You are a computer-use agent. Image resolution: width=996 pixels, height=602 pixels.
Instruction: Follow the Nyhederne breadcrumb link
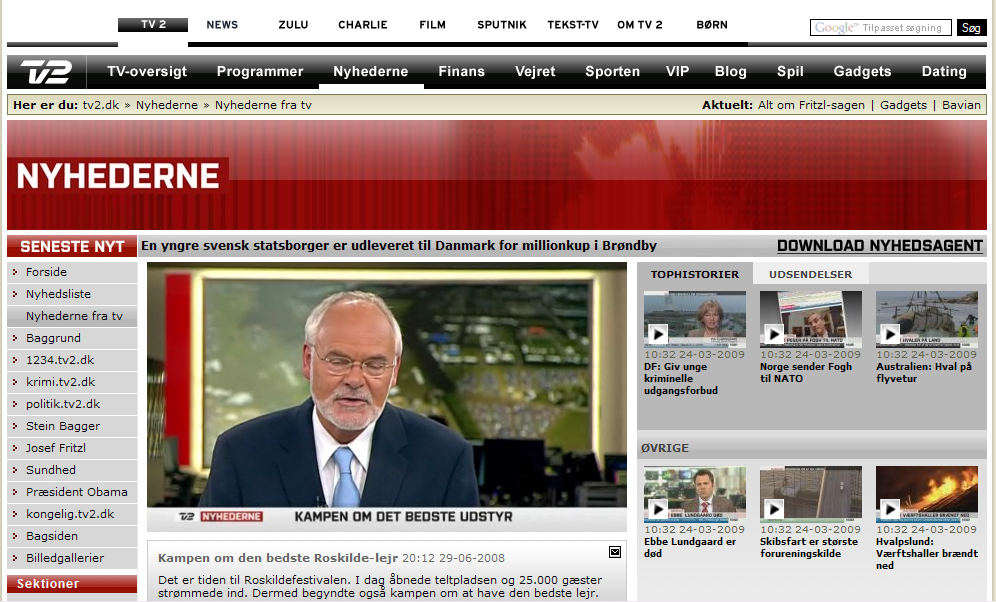(x=167, y=105)
